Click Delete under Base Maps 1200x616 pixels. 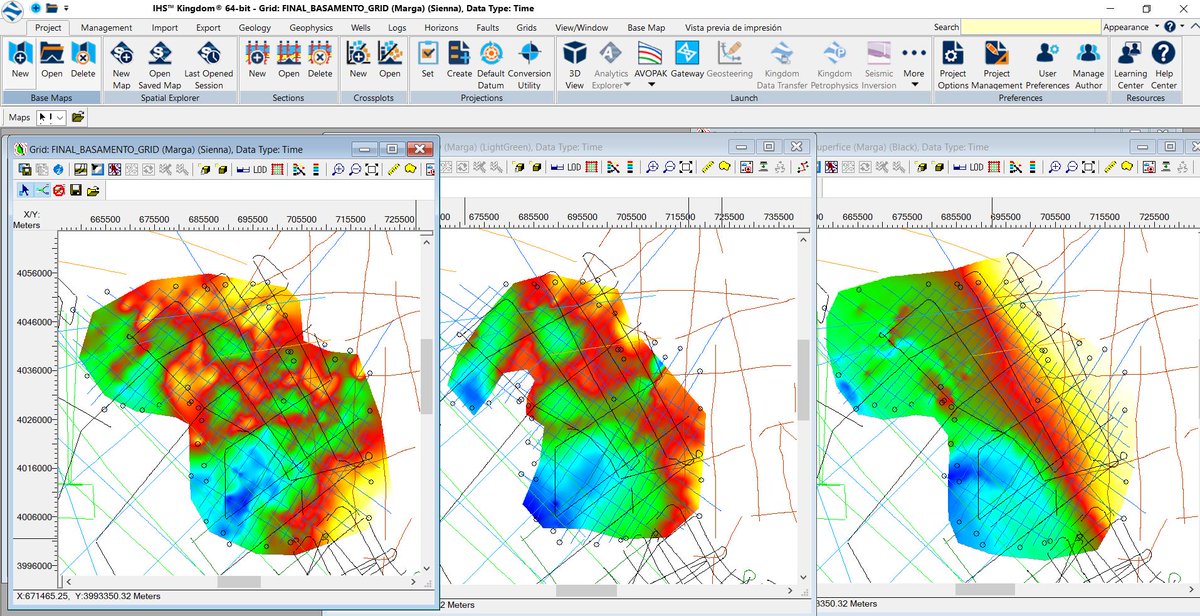(x=83, y=59)
